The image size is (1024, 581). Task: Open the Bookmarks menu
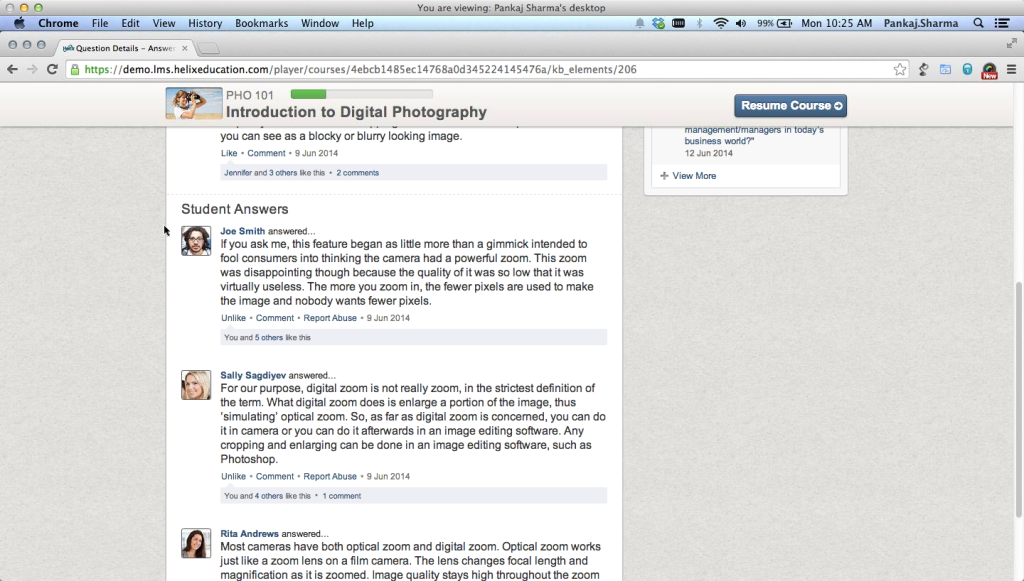[261, 24]
